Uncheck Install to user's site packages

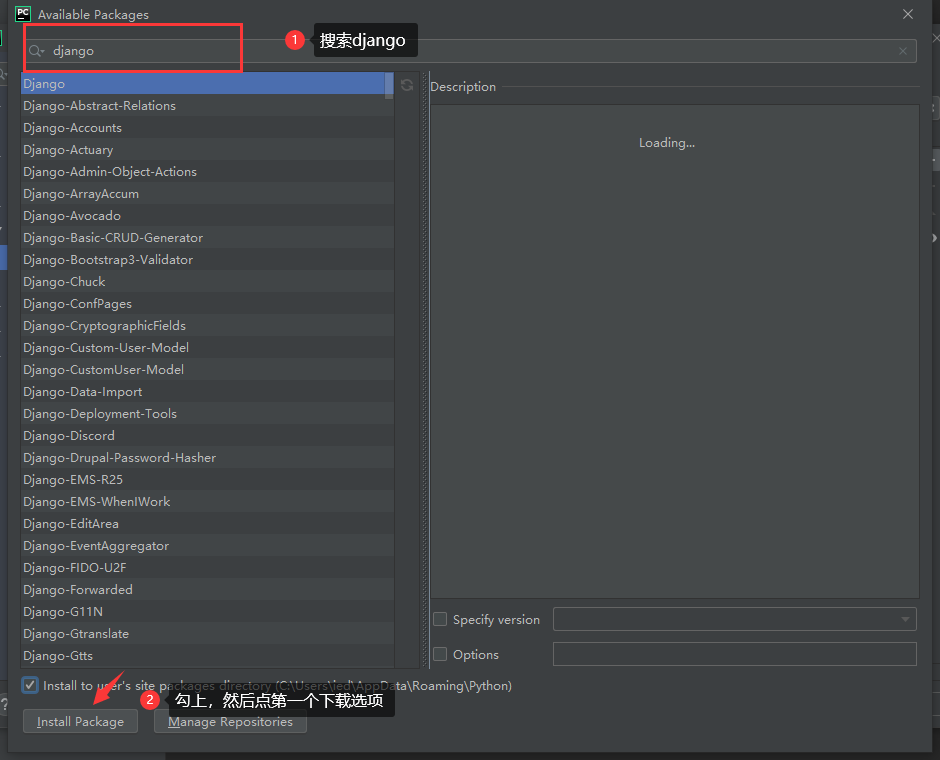tap(29, 685)
